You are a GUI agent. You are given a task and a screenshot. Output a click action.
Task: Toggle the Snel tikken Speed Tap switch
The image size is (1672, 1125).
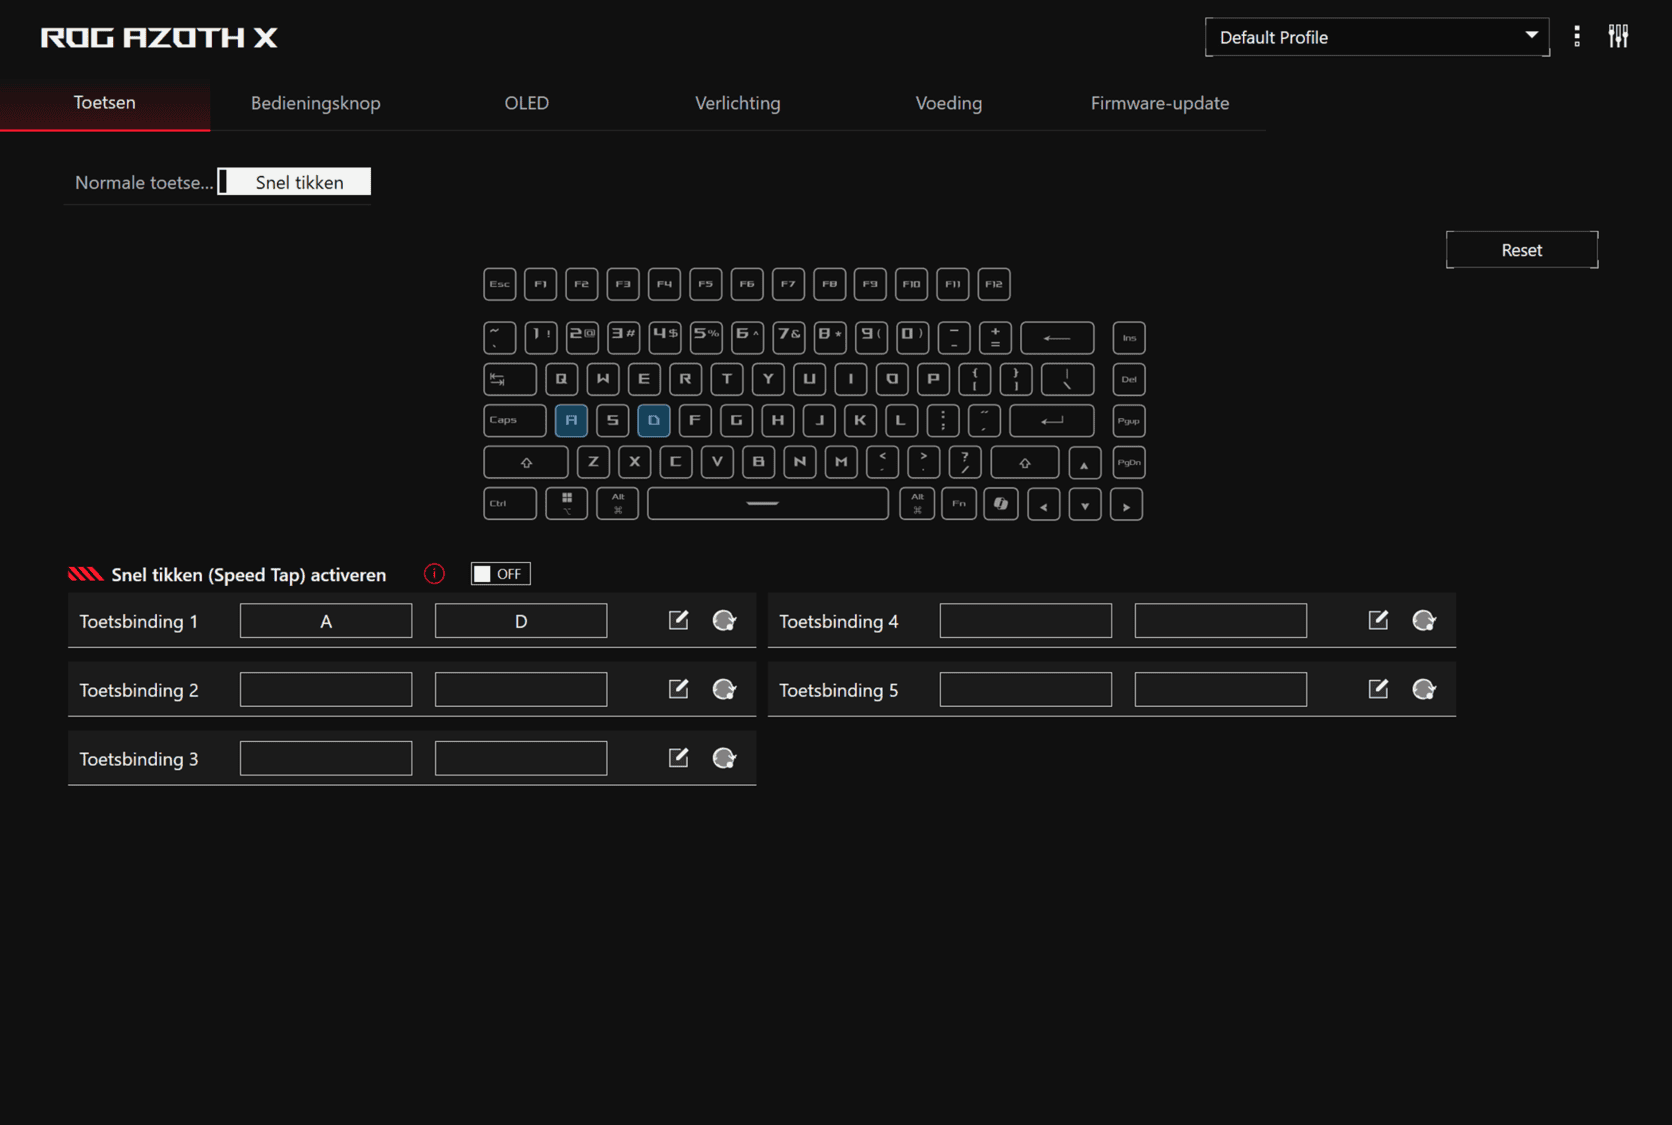click(x=500, y=574)
